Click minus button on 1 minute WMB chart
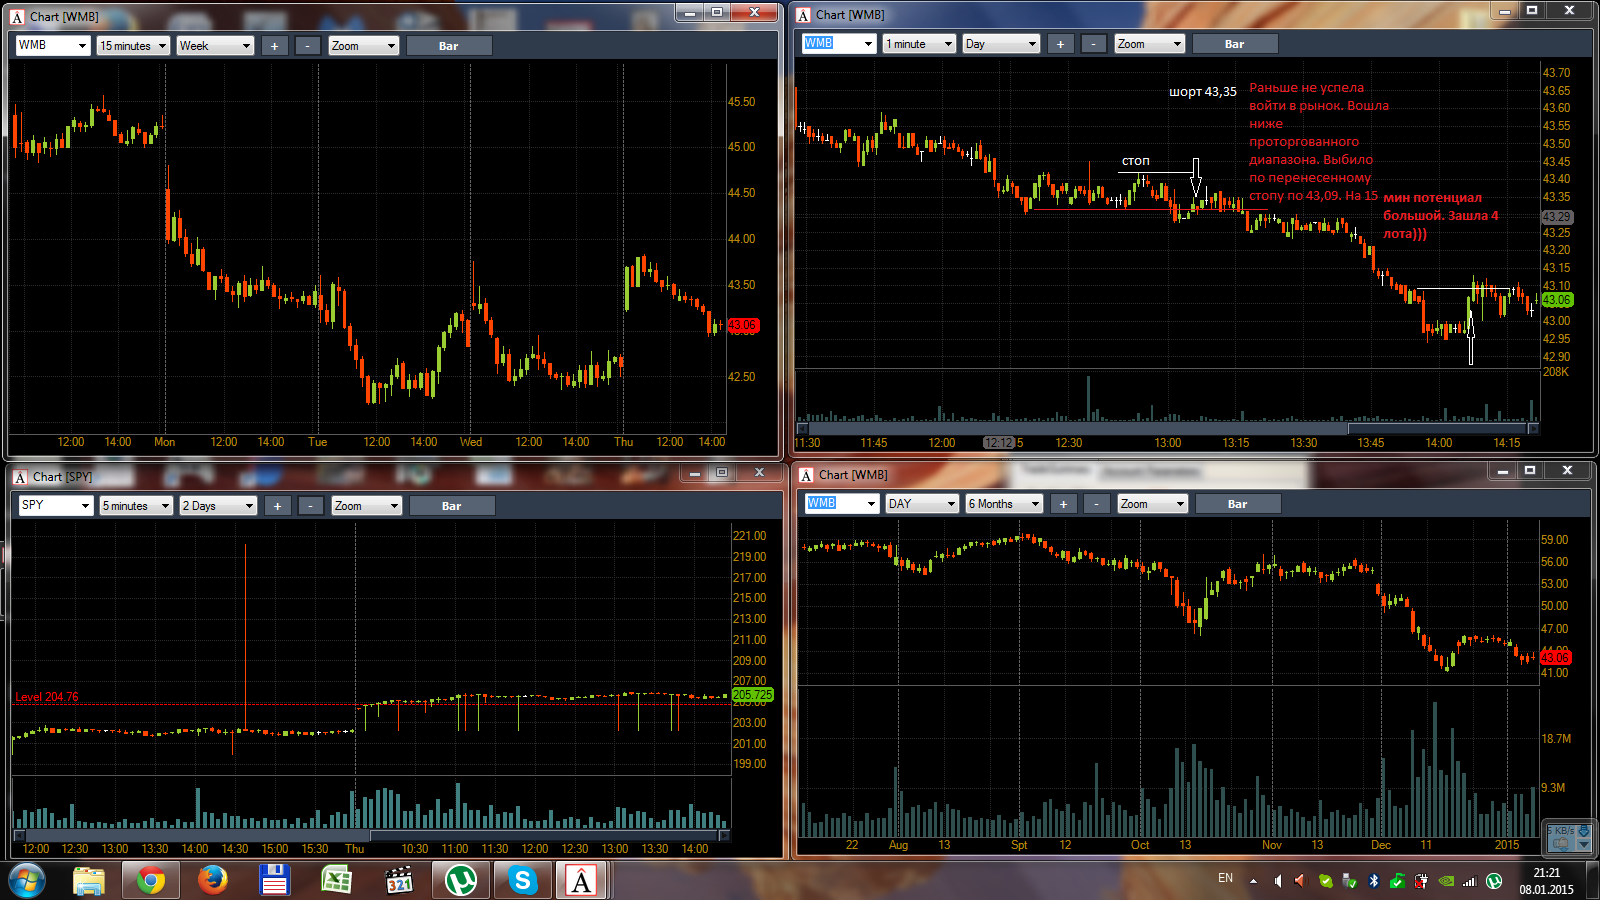The width and height of the screenshot is (1600, 900). (1094, 44)
